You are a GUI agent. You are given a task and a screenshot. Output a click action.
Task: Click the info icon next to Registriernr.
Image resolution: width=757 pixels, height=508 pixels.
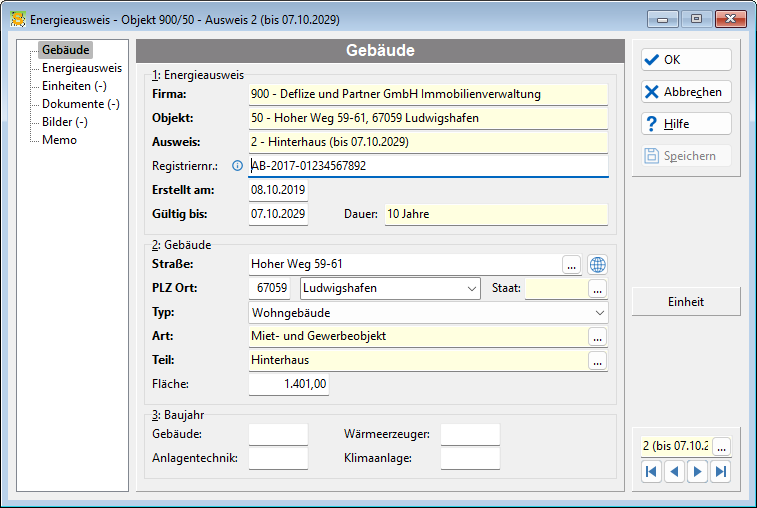237,166
